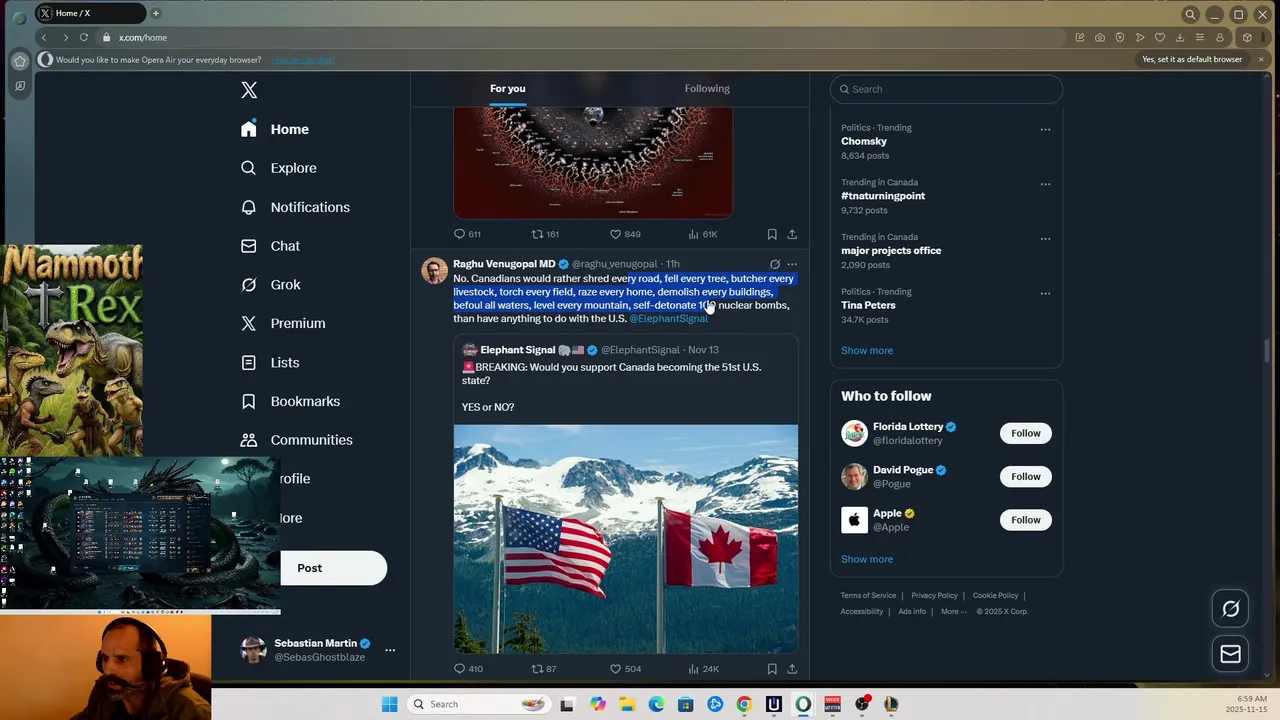Open more options for Tina Peters trend
Image resolution: width=1280 pixels, height=720 pixels.
click(1045, 293)
